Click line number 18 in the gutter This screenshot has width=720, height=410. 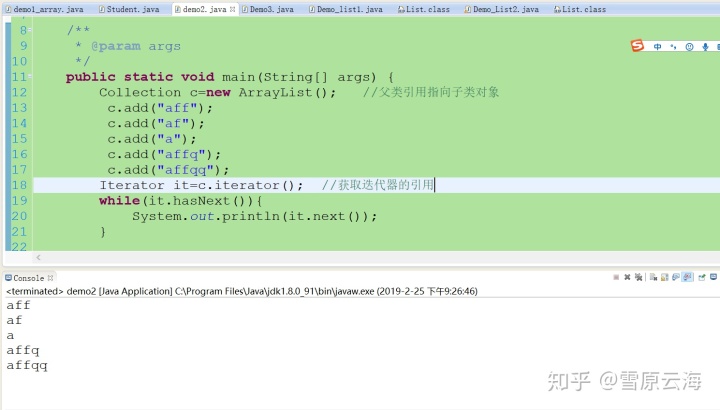point(19,185)
